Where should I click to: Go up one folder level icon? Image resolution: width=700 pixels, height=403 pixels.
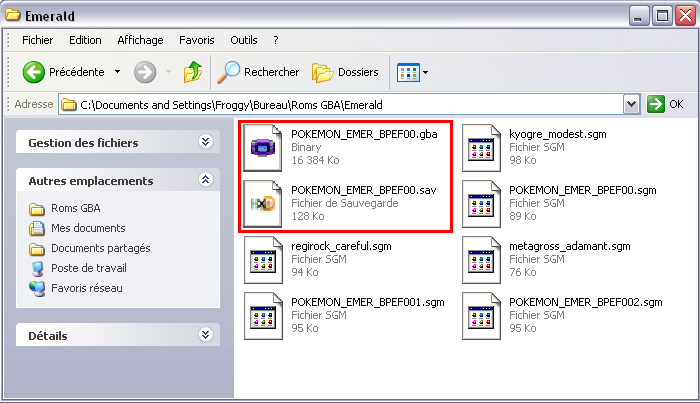(x=193, y=71)
